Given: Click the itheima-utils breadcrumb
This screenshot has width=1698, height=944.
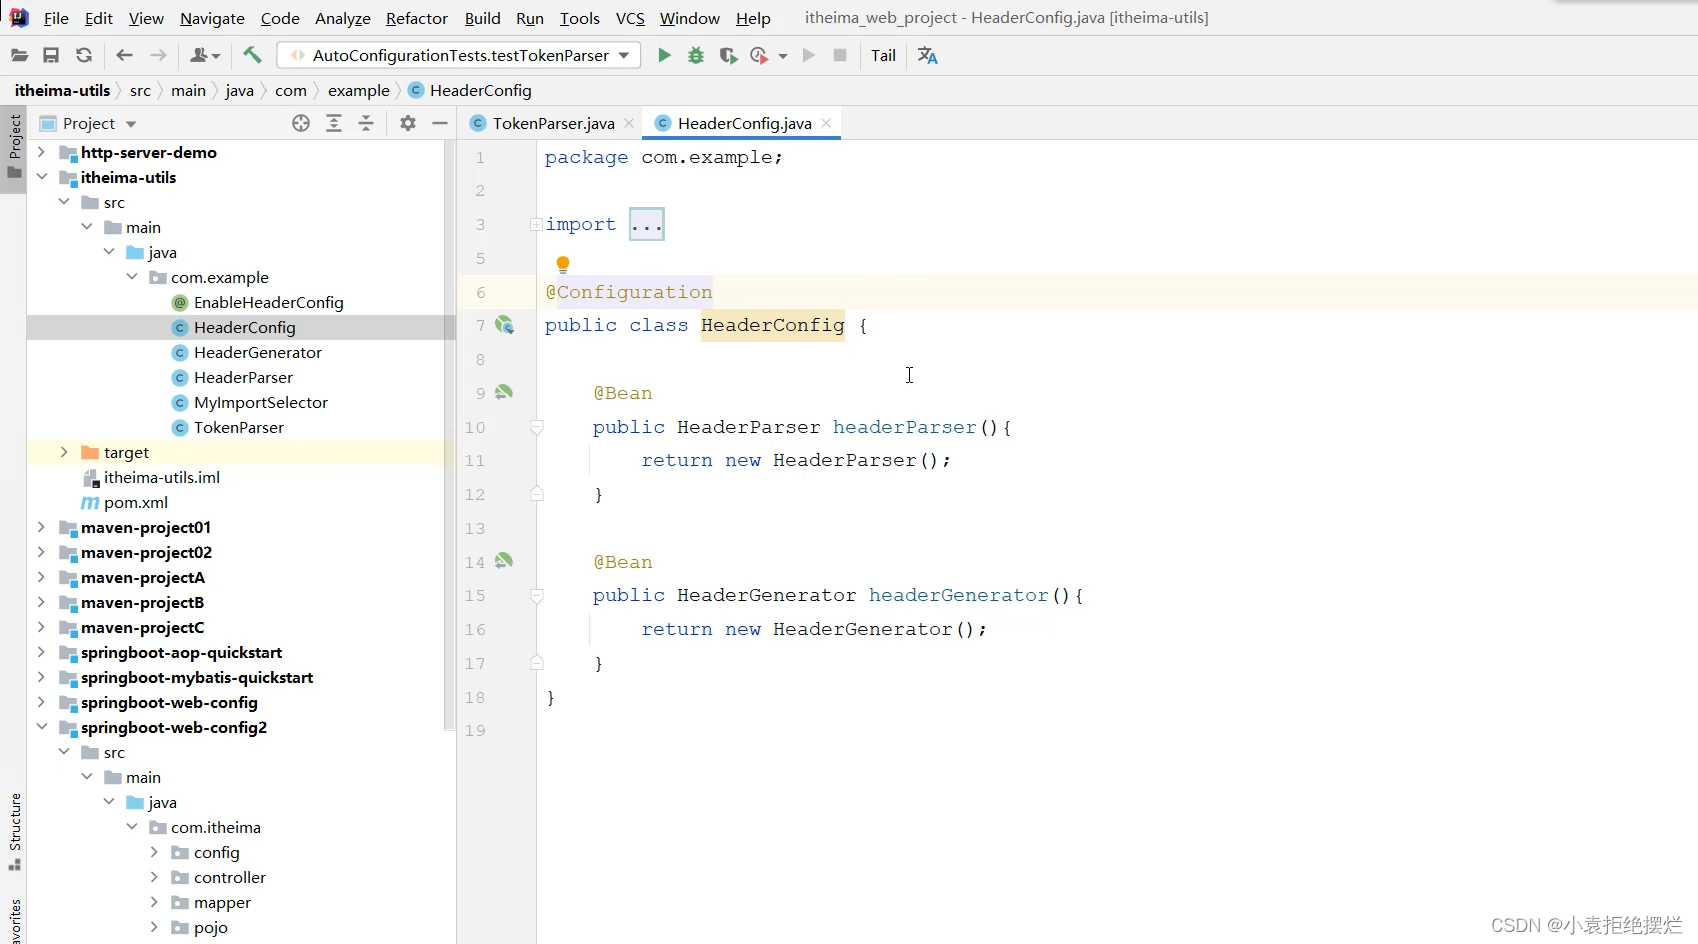Looking at the screenshot, I should [x=62, y=90].
